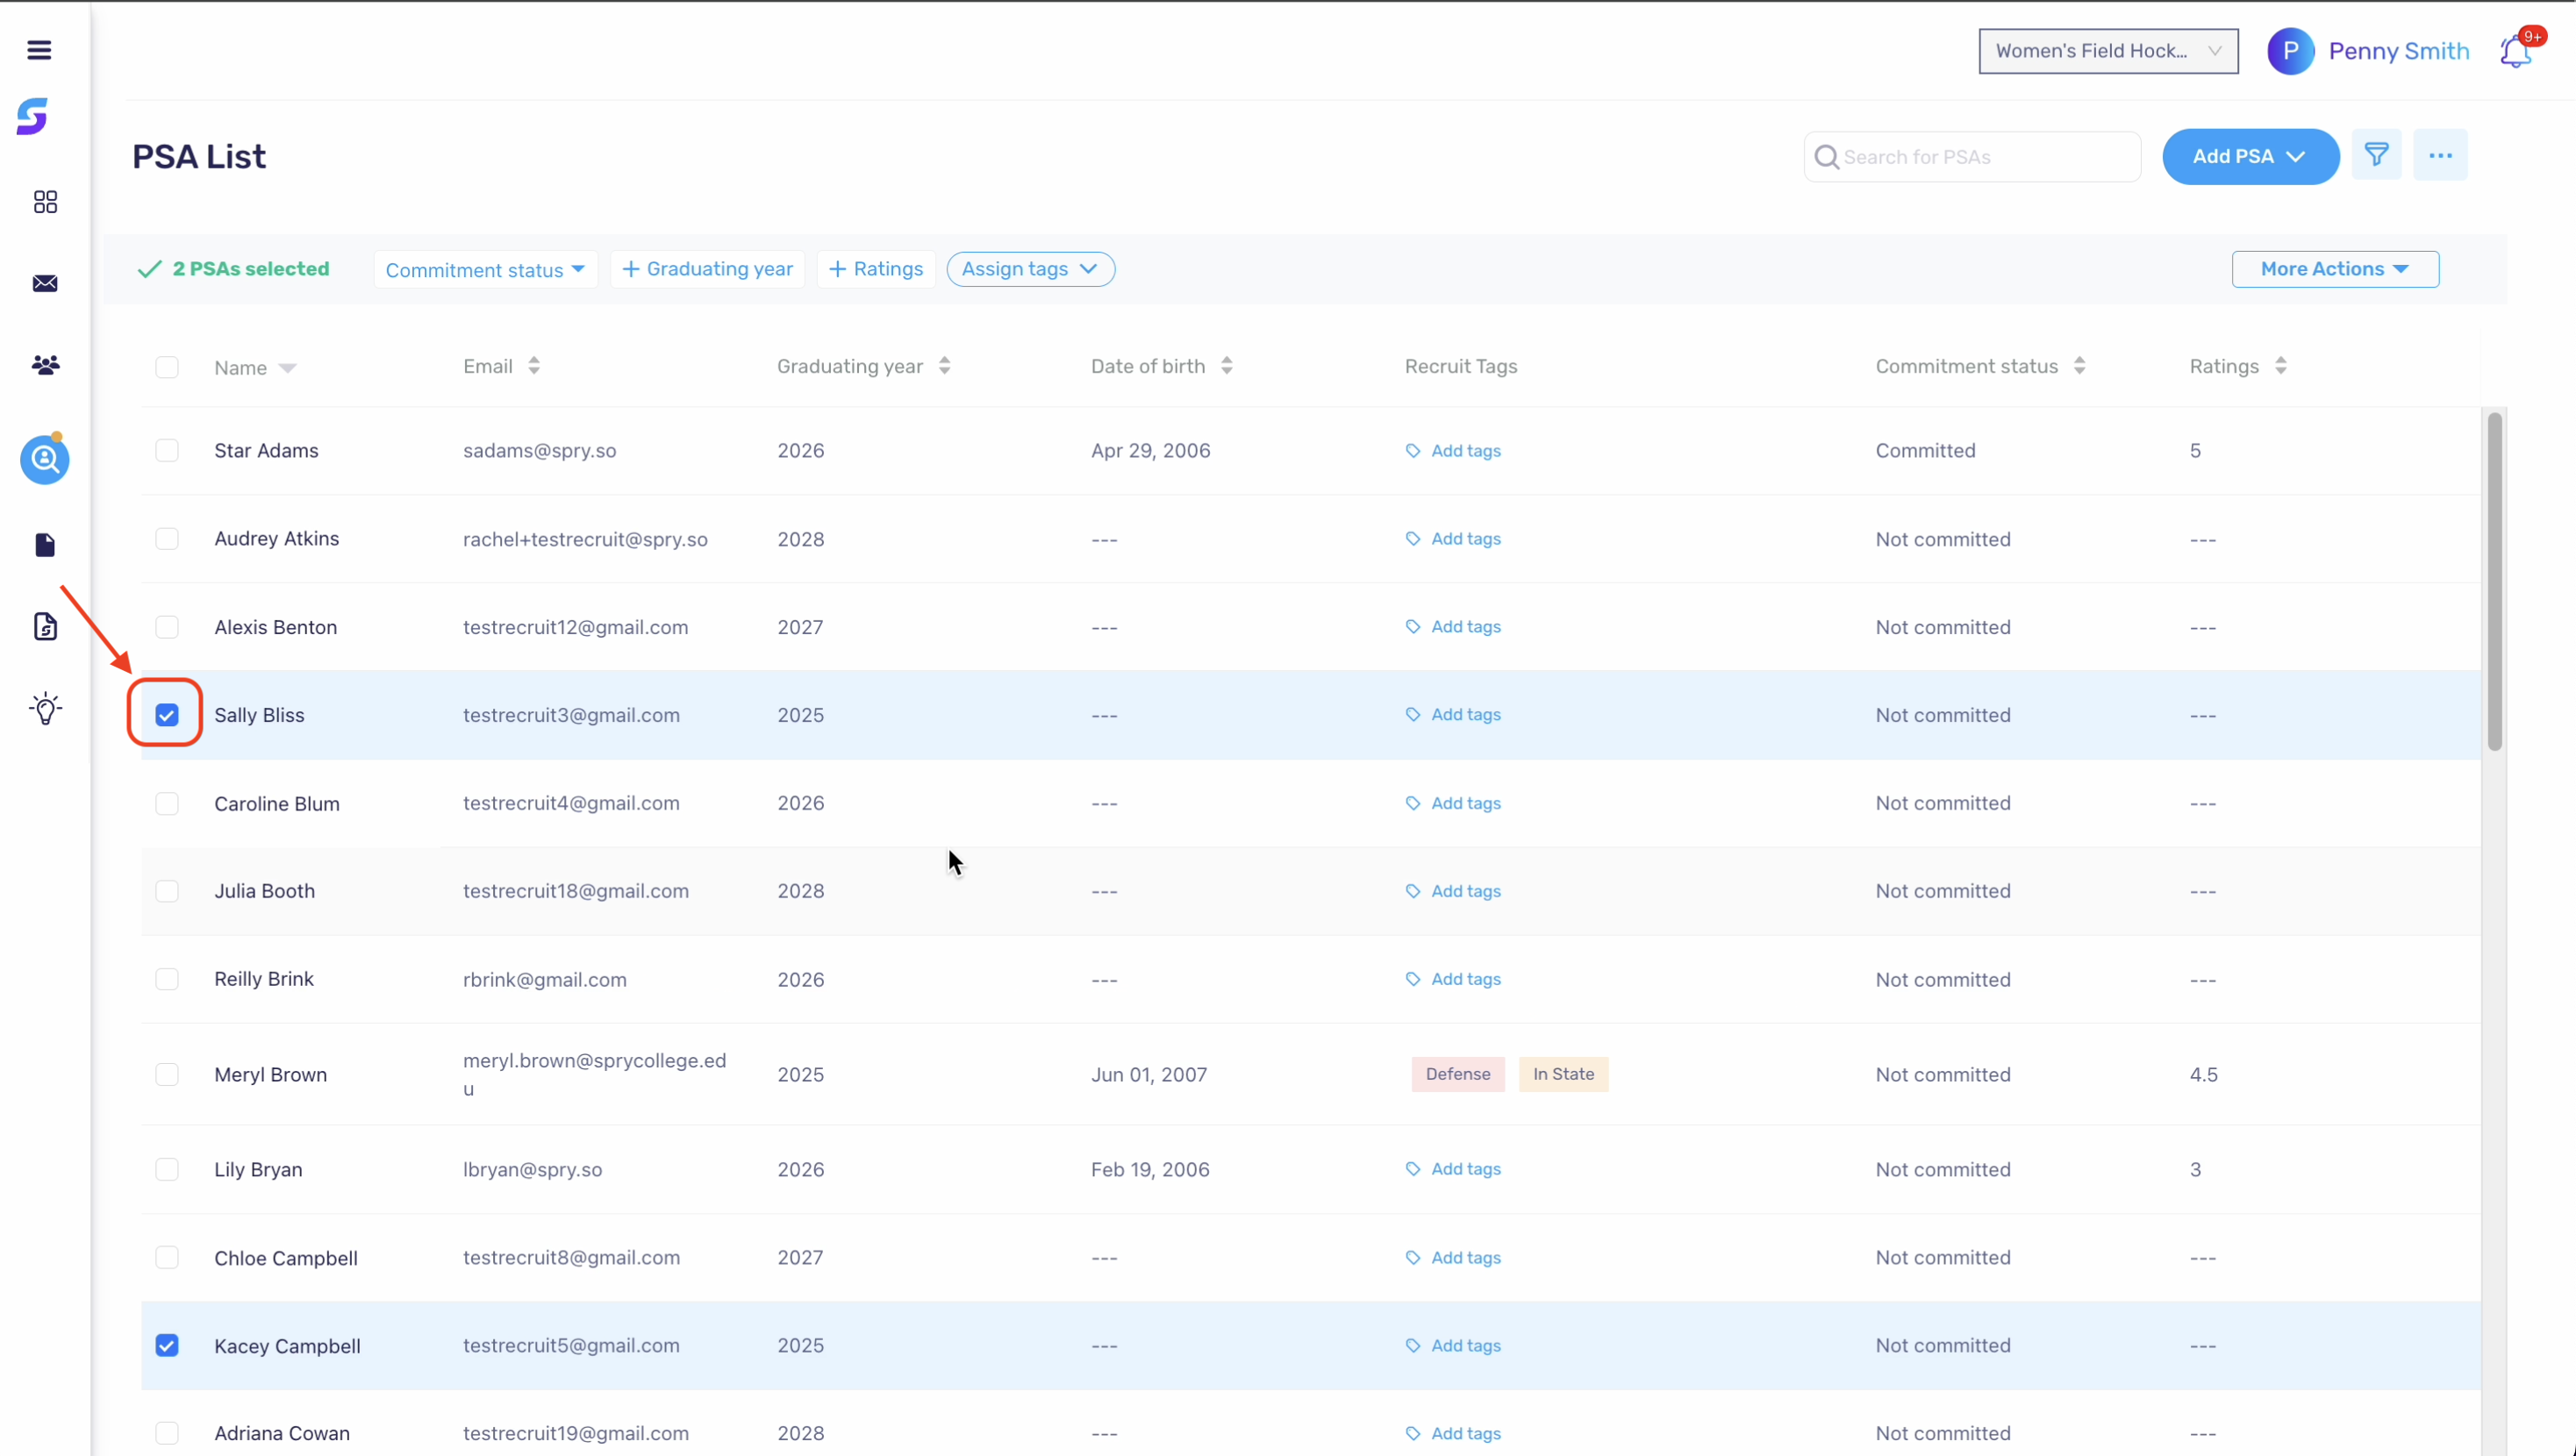Uncheck the Kacey Campbell checkbox
2576x1456 pixels.
pos(167,1346)
